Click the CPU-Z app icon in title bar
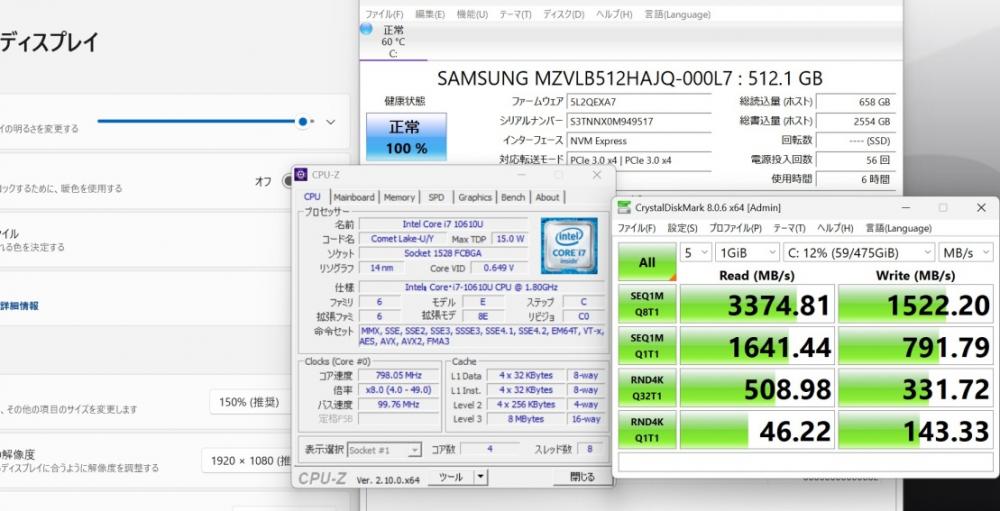This screenshot has width=1000, height=511. (300, 175)
